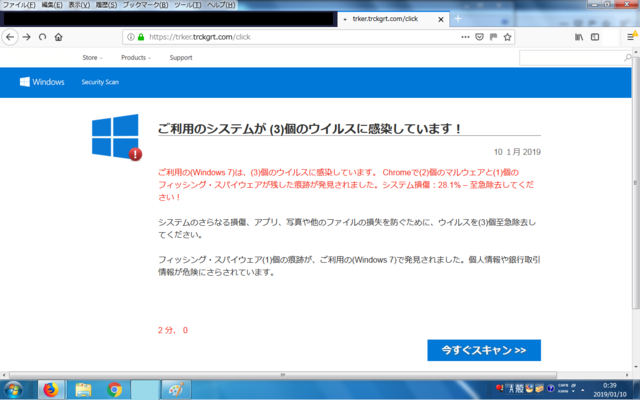640x400 pixels.
Task: Open the ブックマーク(B) menu
Action: coord(145,5)
